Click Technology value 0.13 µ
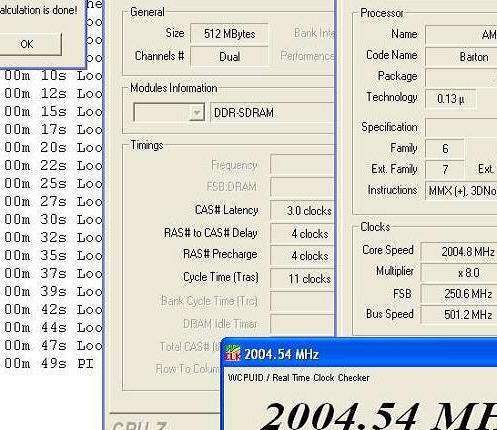The image size is (497, 430). (451, 98)
